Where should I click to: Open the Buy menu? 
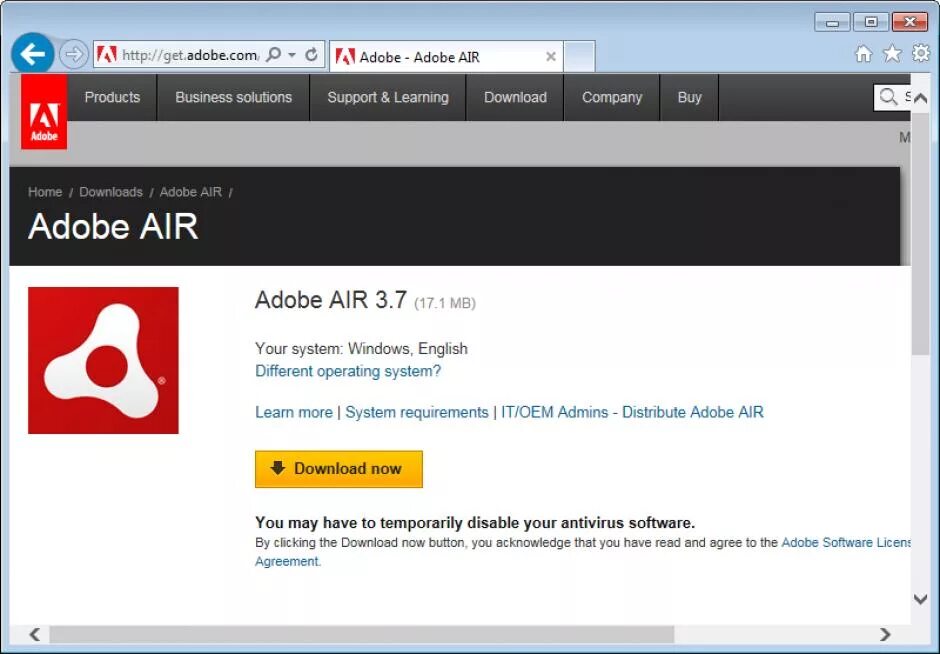click(x=689, y=97)
